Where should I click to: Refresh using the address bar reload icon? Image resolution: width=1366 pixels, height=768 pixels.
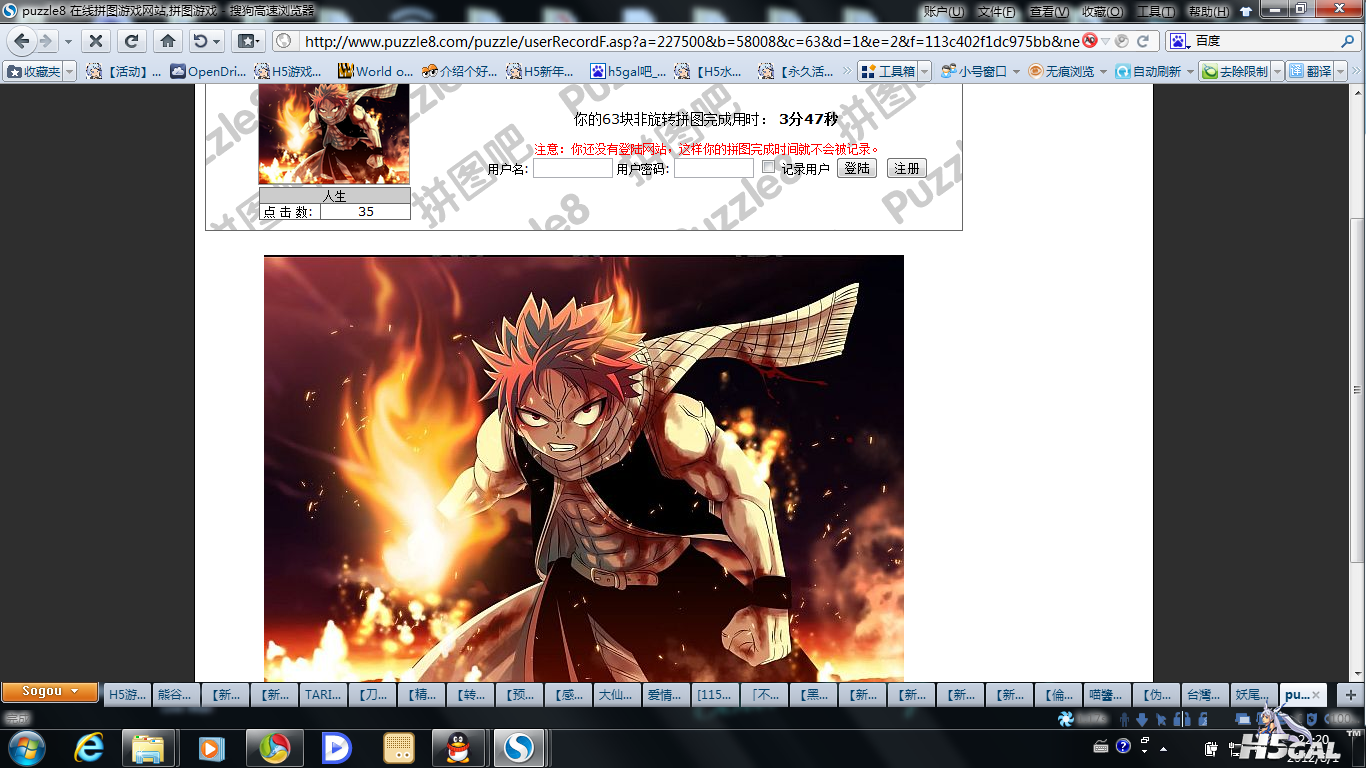1142,41
